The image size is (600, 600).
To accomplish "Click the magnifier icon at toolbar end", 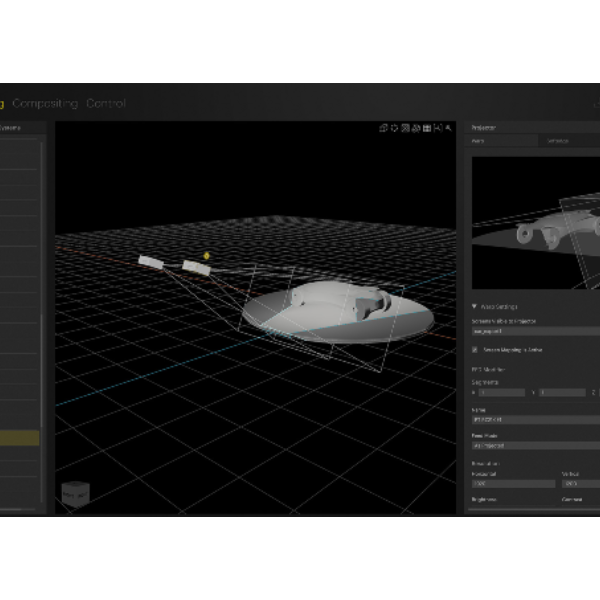I will tap(448, 128).
